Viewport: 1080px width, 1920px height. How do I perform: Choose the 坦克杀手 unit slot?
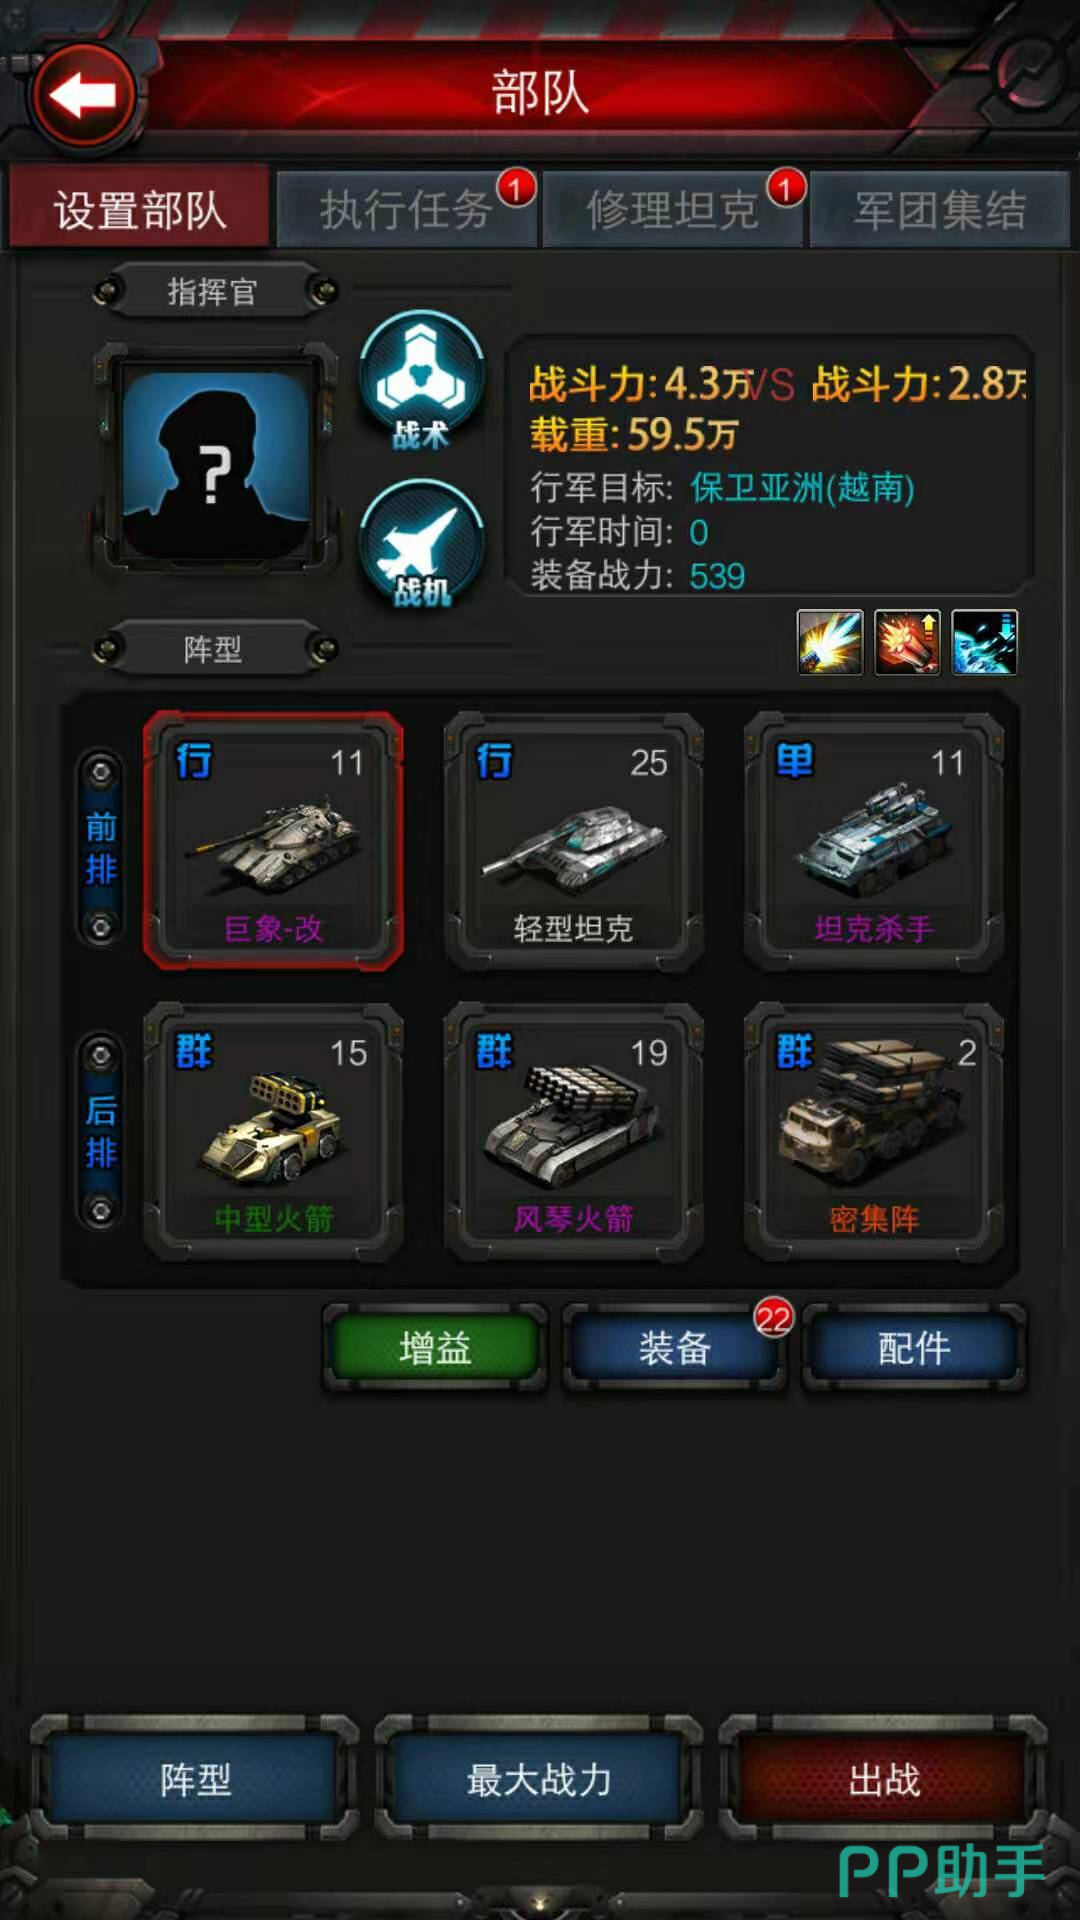coord(873,841)
